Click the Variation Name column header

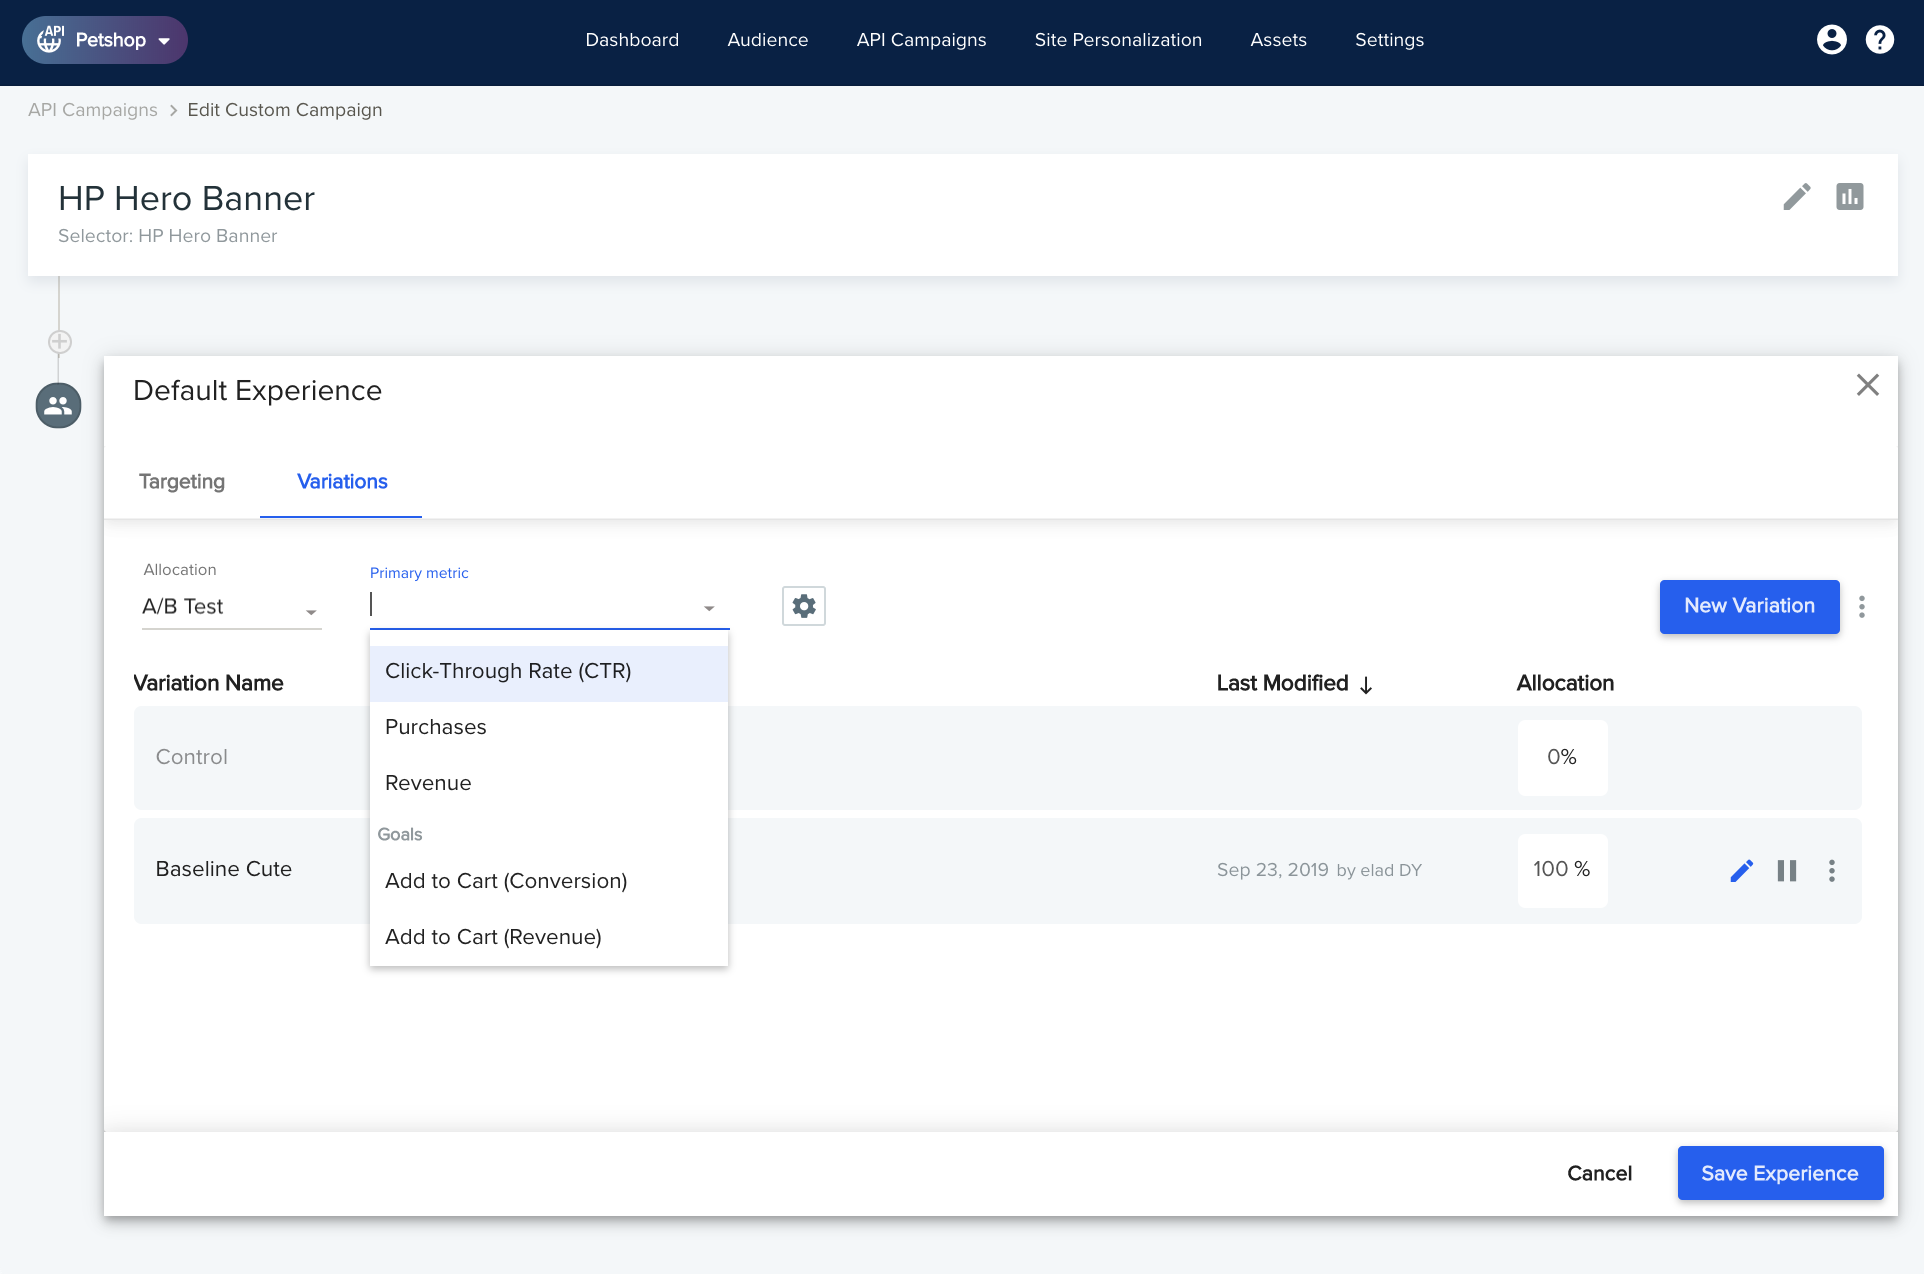pyautogui.click(x=208, y=684)
